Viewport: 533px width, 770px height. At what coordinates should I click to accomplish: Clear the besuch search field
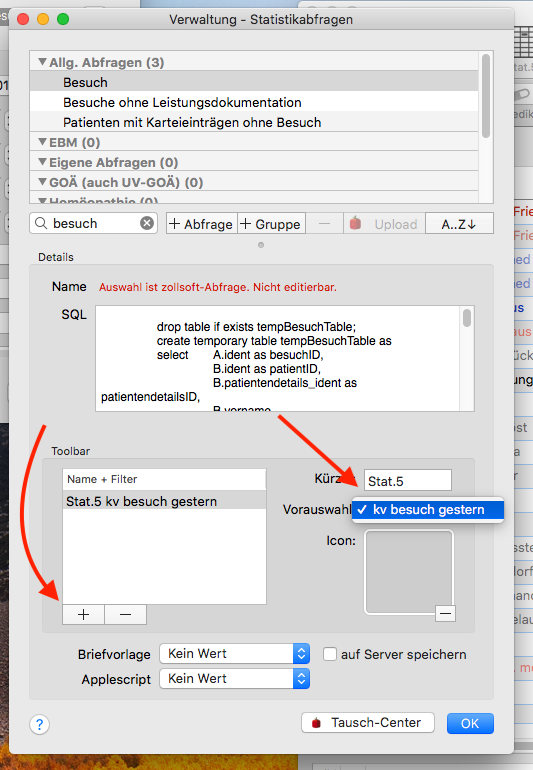(x=147, y=223)
